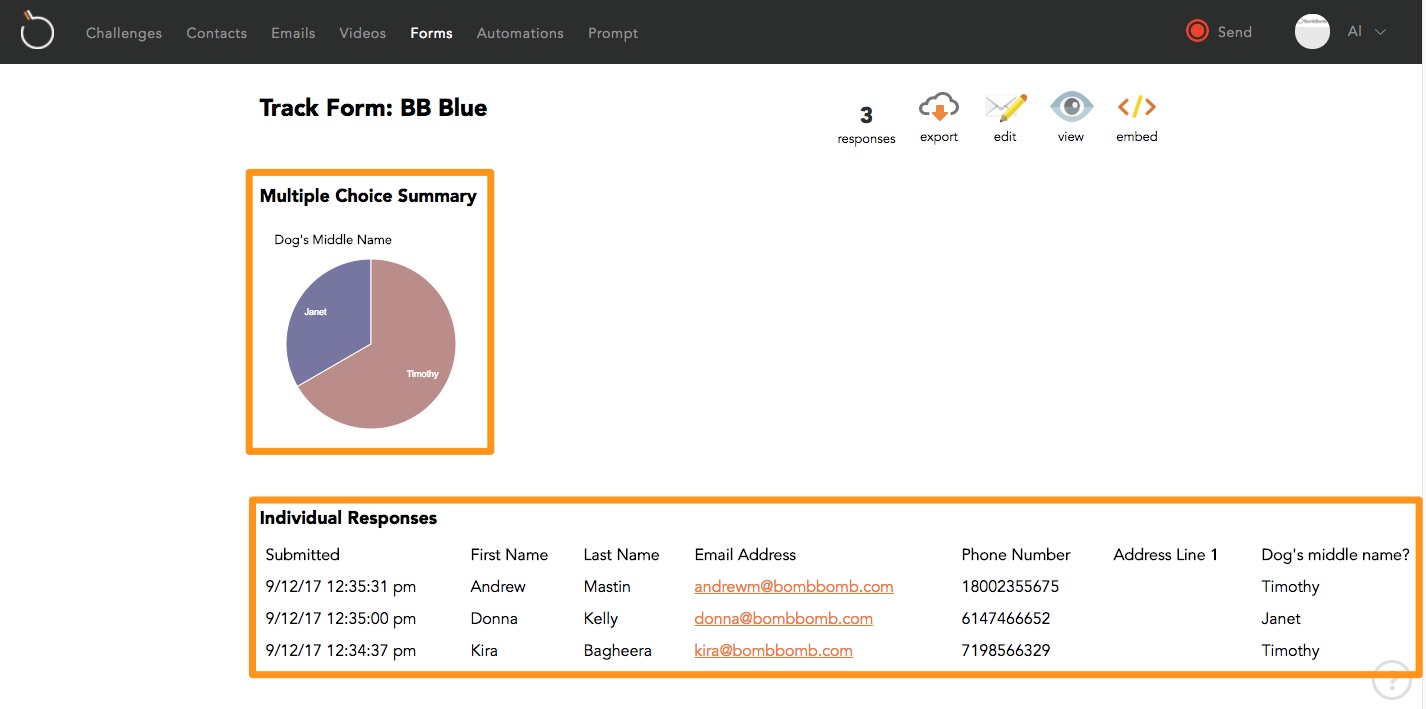Click the Timothy answer in Kira's row
1426x709 pixels.
click(1290, 651)
